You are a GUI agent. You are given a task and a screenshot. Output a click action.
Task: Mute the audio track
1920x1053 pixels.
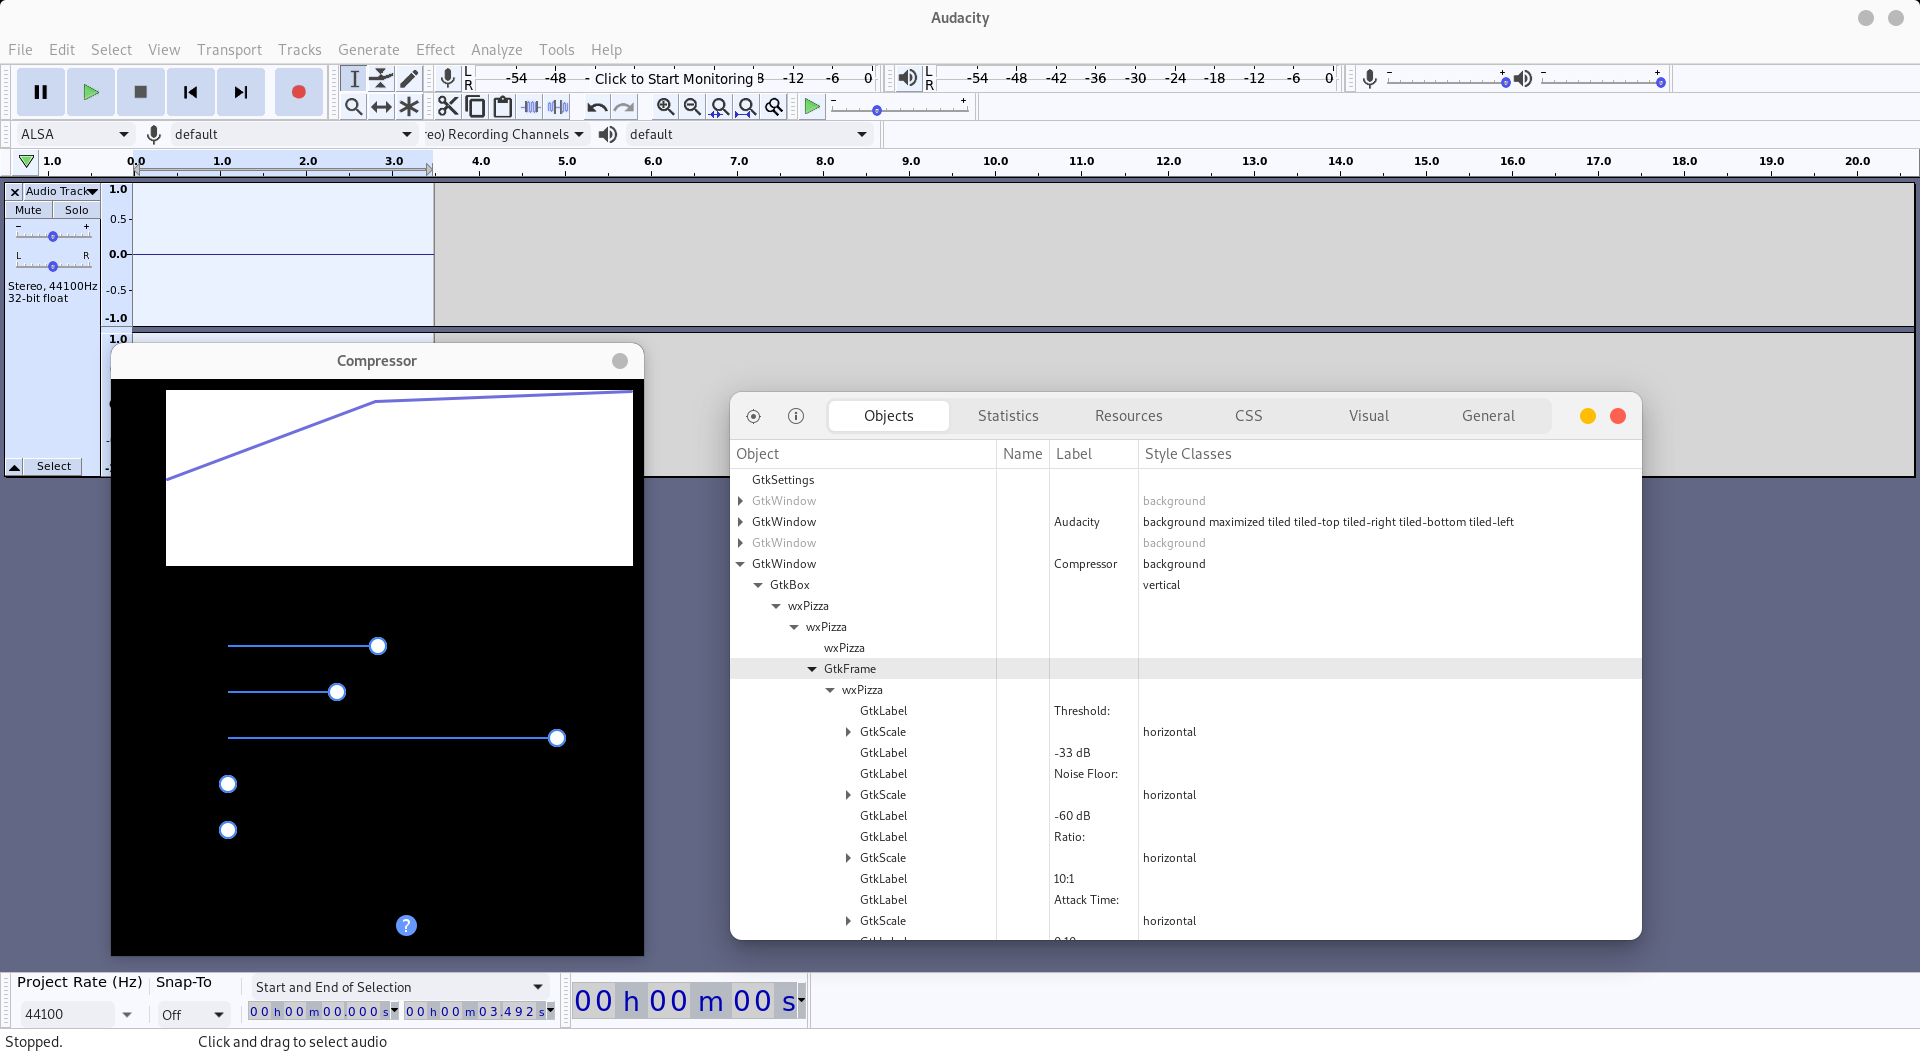27,210
